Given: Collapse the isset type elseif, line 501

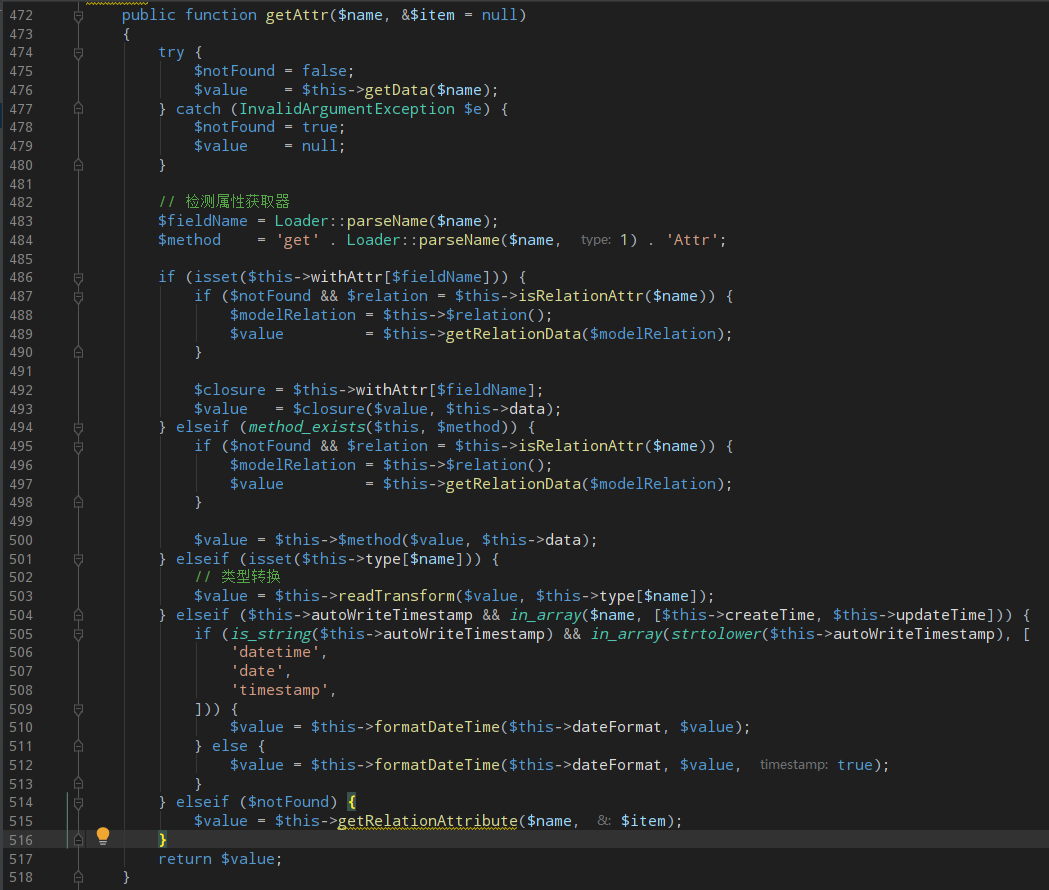Looking at the screenshot, I should pyautogui.click(x=78, y=559).
